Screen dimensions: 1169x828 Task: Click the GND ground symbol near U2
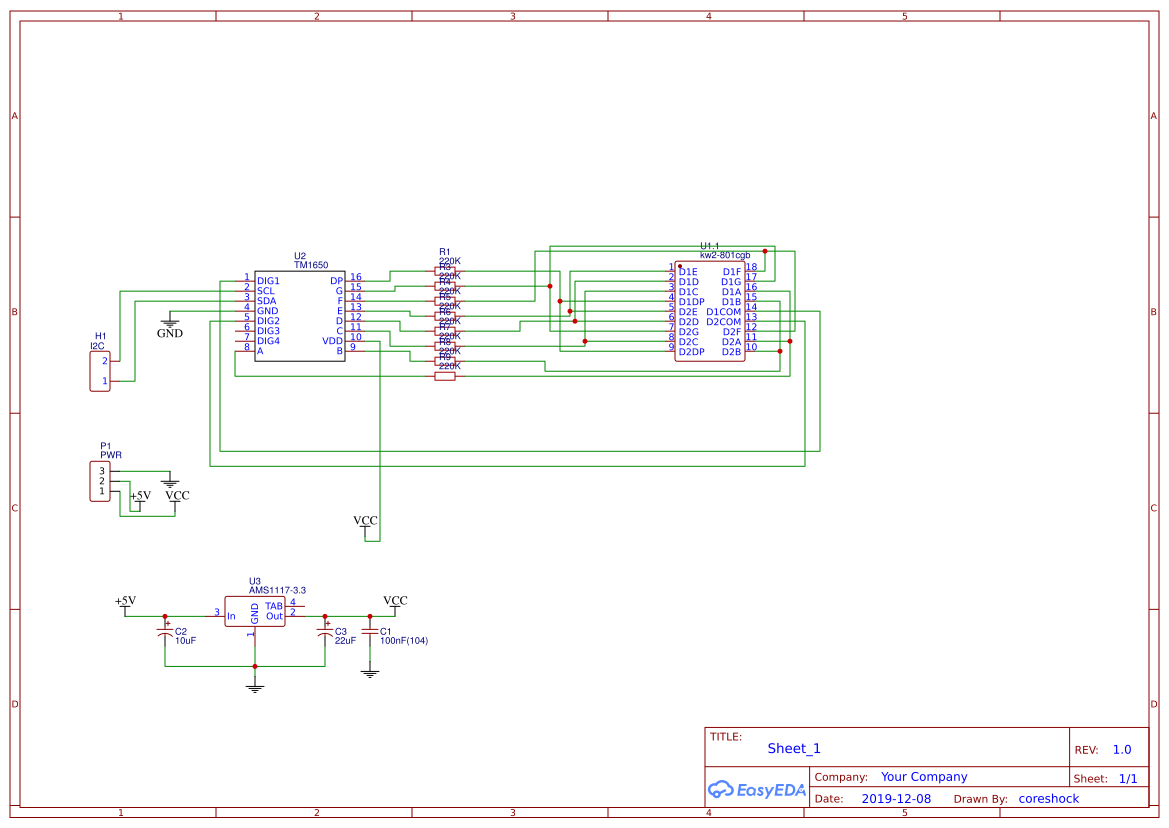(x=169, y=325)
